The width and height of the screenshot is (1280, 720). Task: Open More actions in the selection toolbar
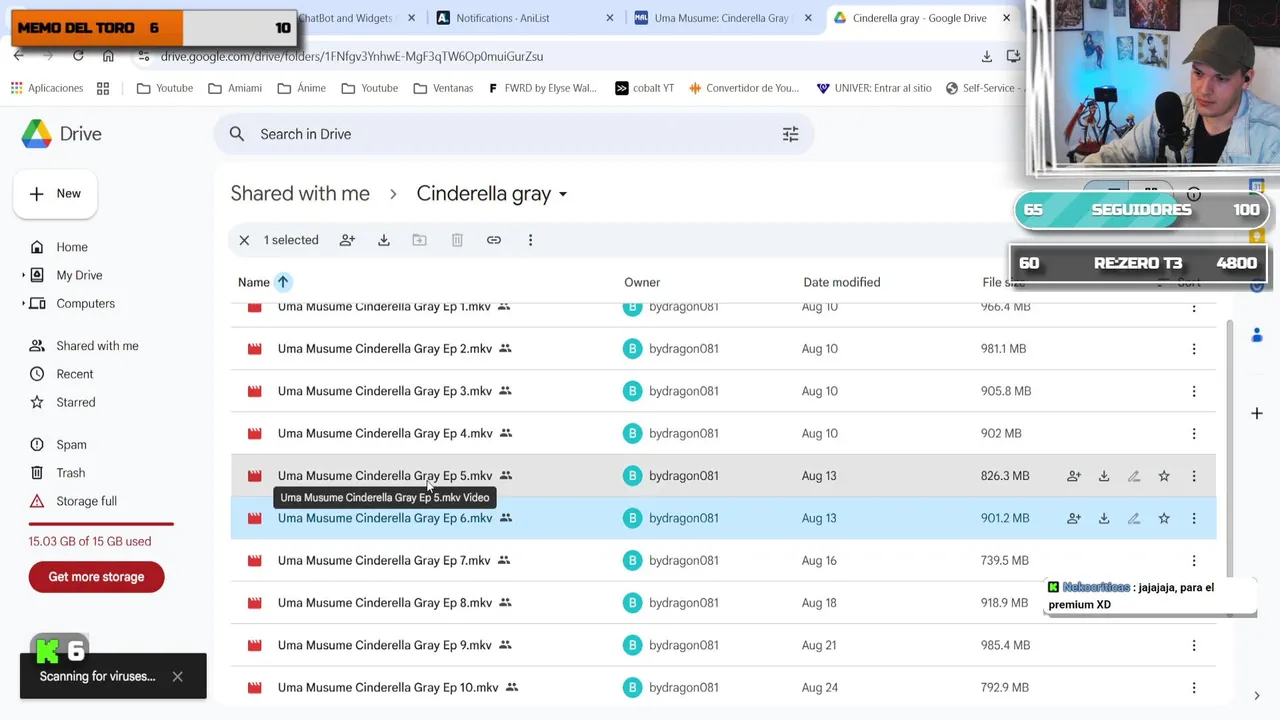click(530, 240)
